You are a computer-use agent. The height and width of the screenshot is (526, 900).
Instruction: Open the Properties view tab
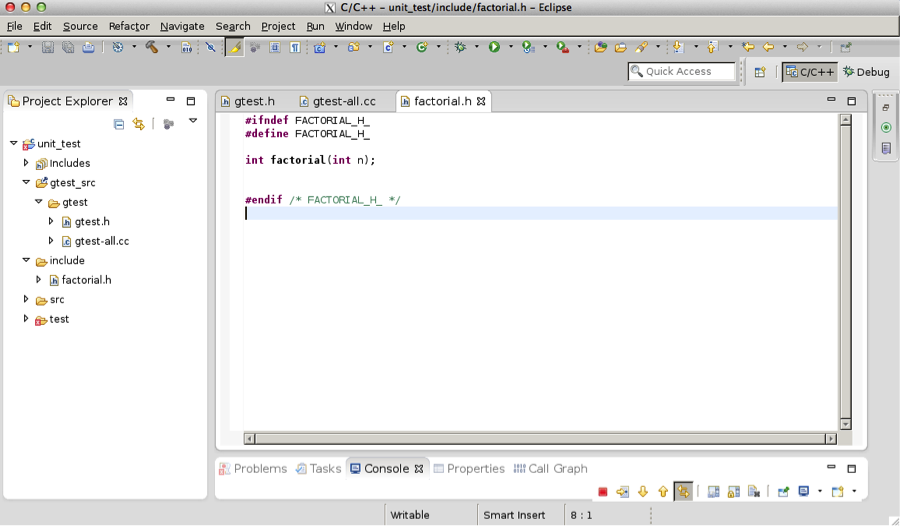point(469,469)
